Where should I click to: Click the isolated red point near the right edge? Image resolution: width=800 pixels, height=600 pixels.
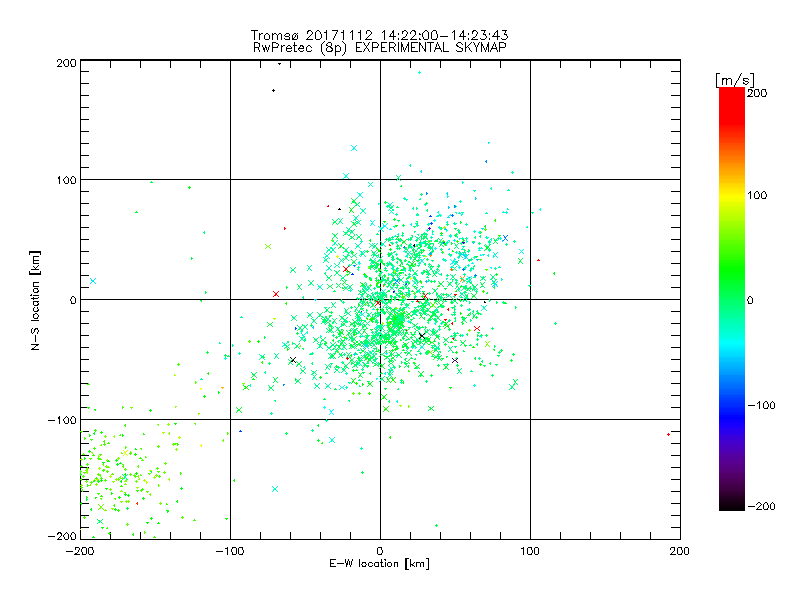668,434
